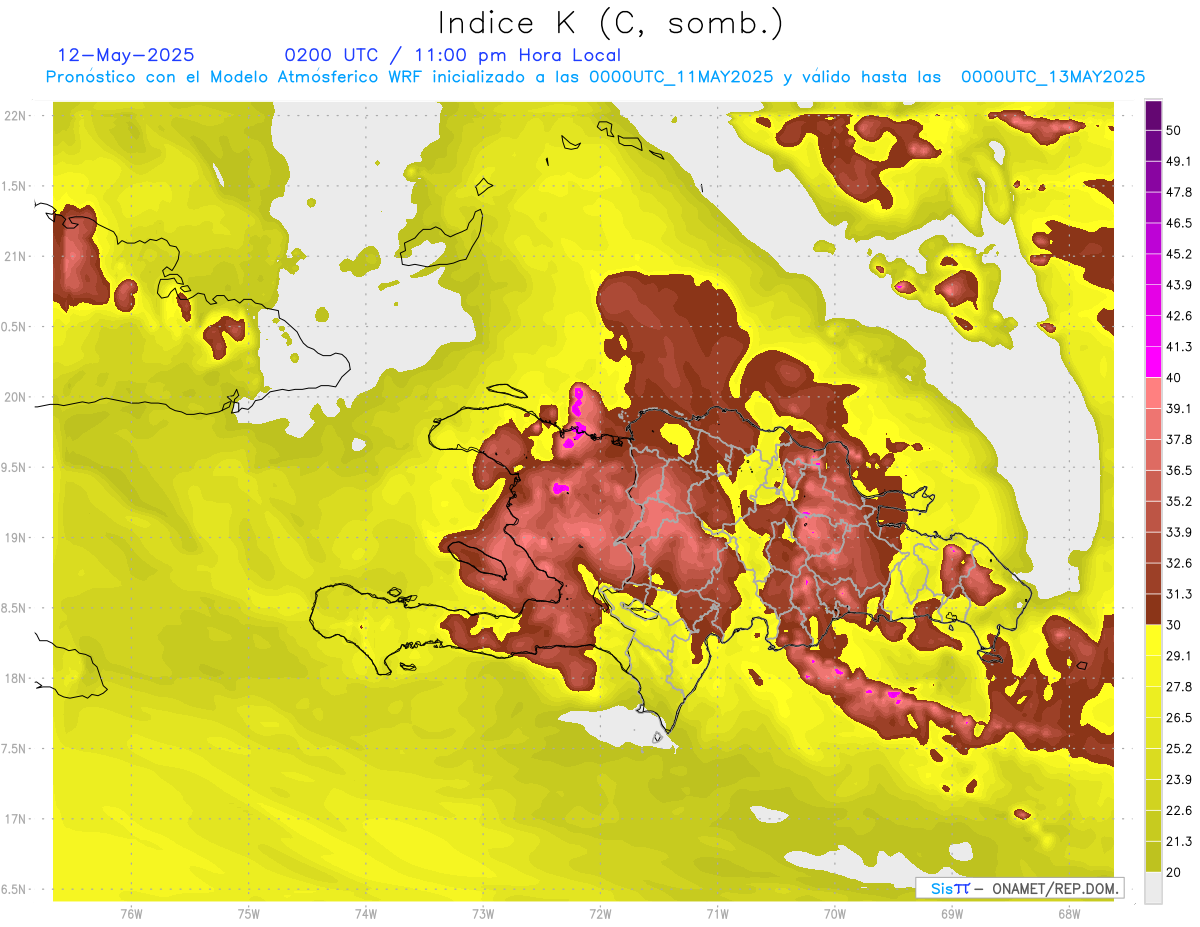Click the latitude label "19N"
The image size is (1200, 927).
pyautogui.click(x=15, y=538)
